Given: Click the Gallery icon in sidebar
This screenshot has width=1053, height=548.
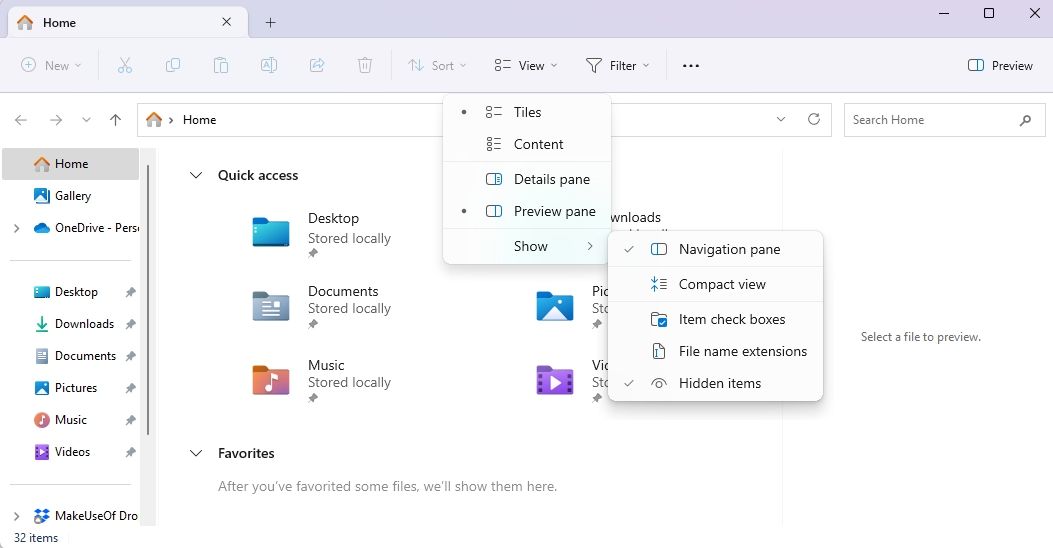Looking at the screenshot, I should point(42,196).
